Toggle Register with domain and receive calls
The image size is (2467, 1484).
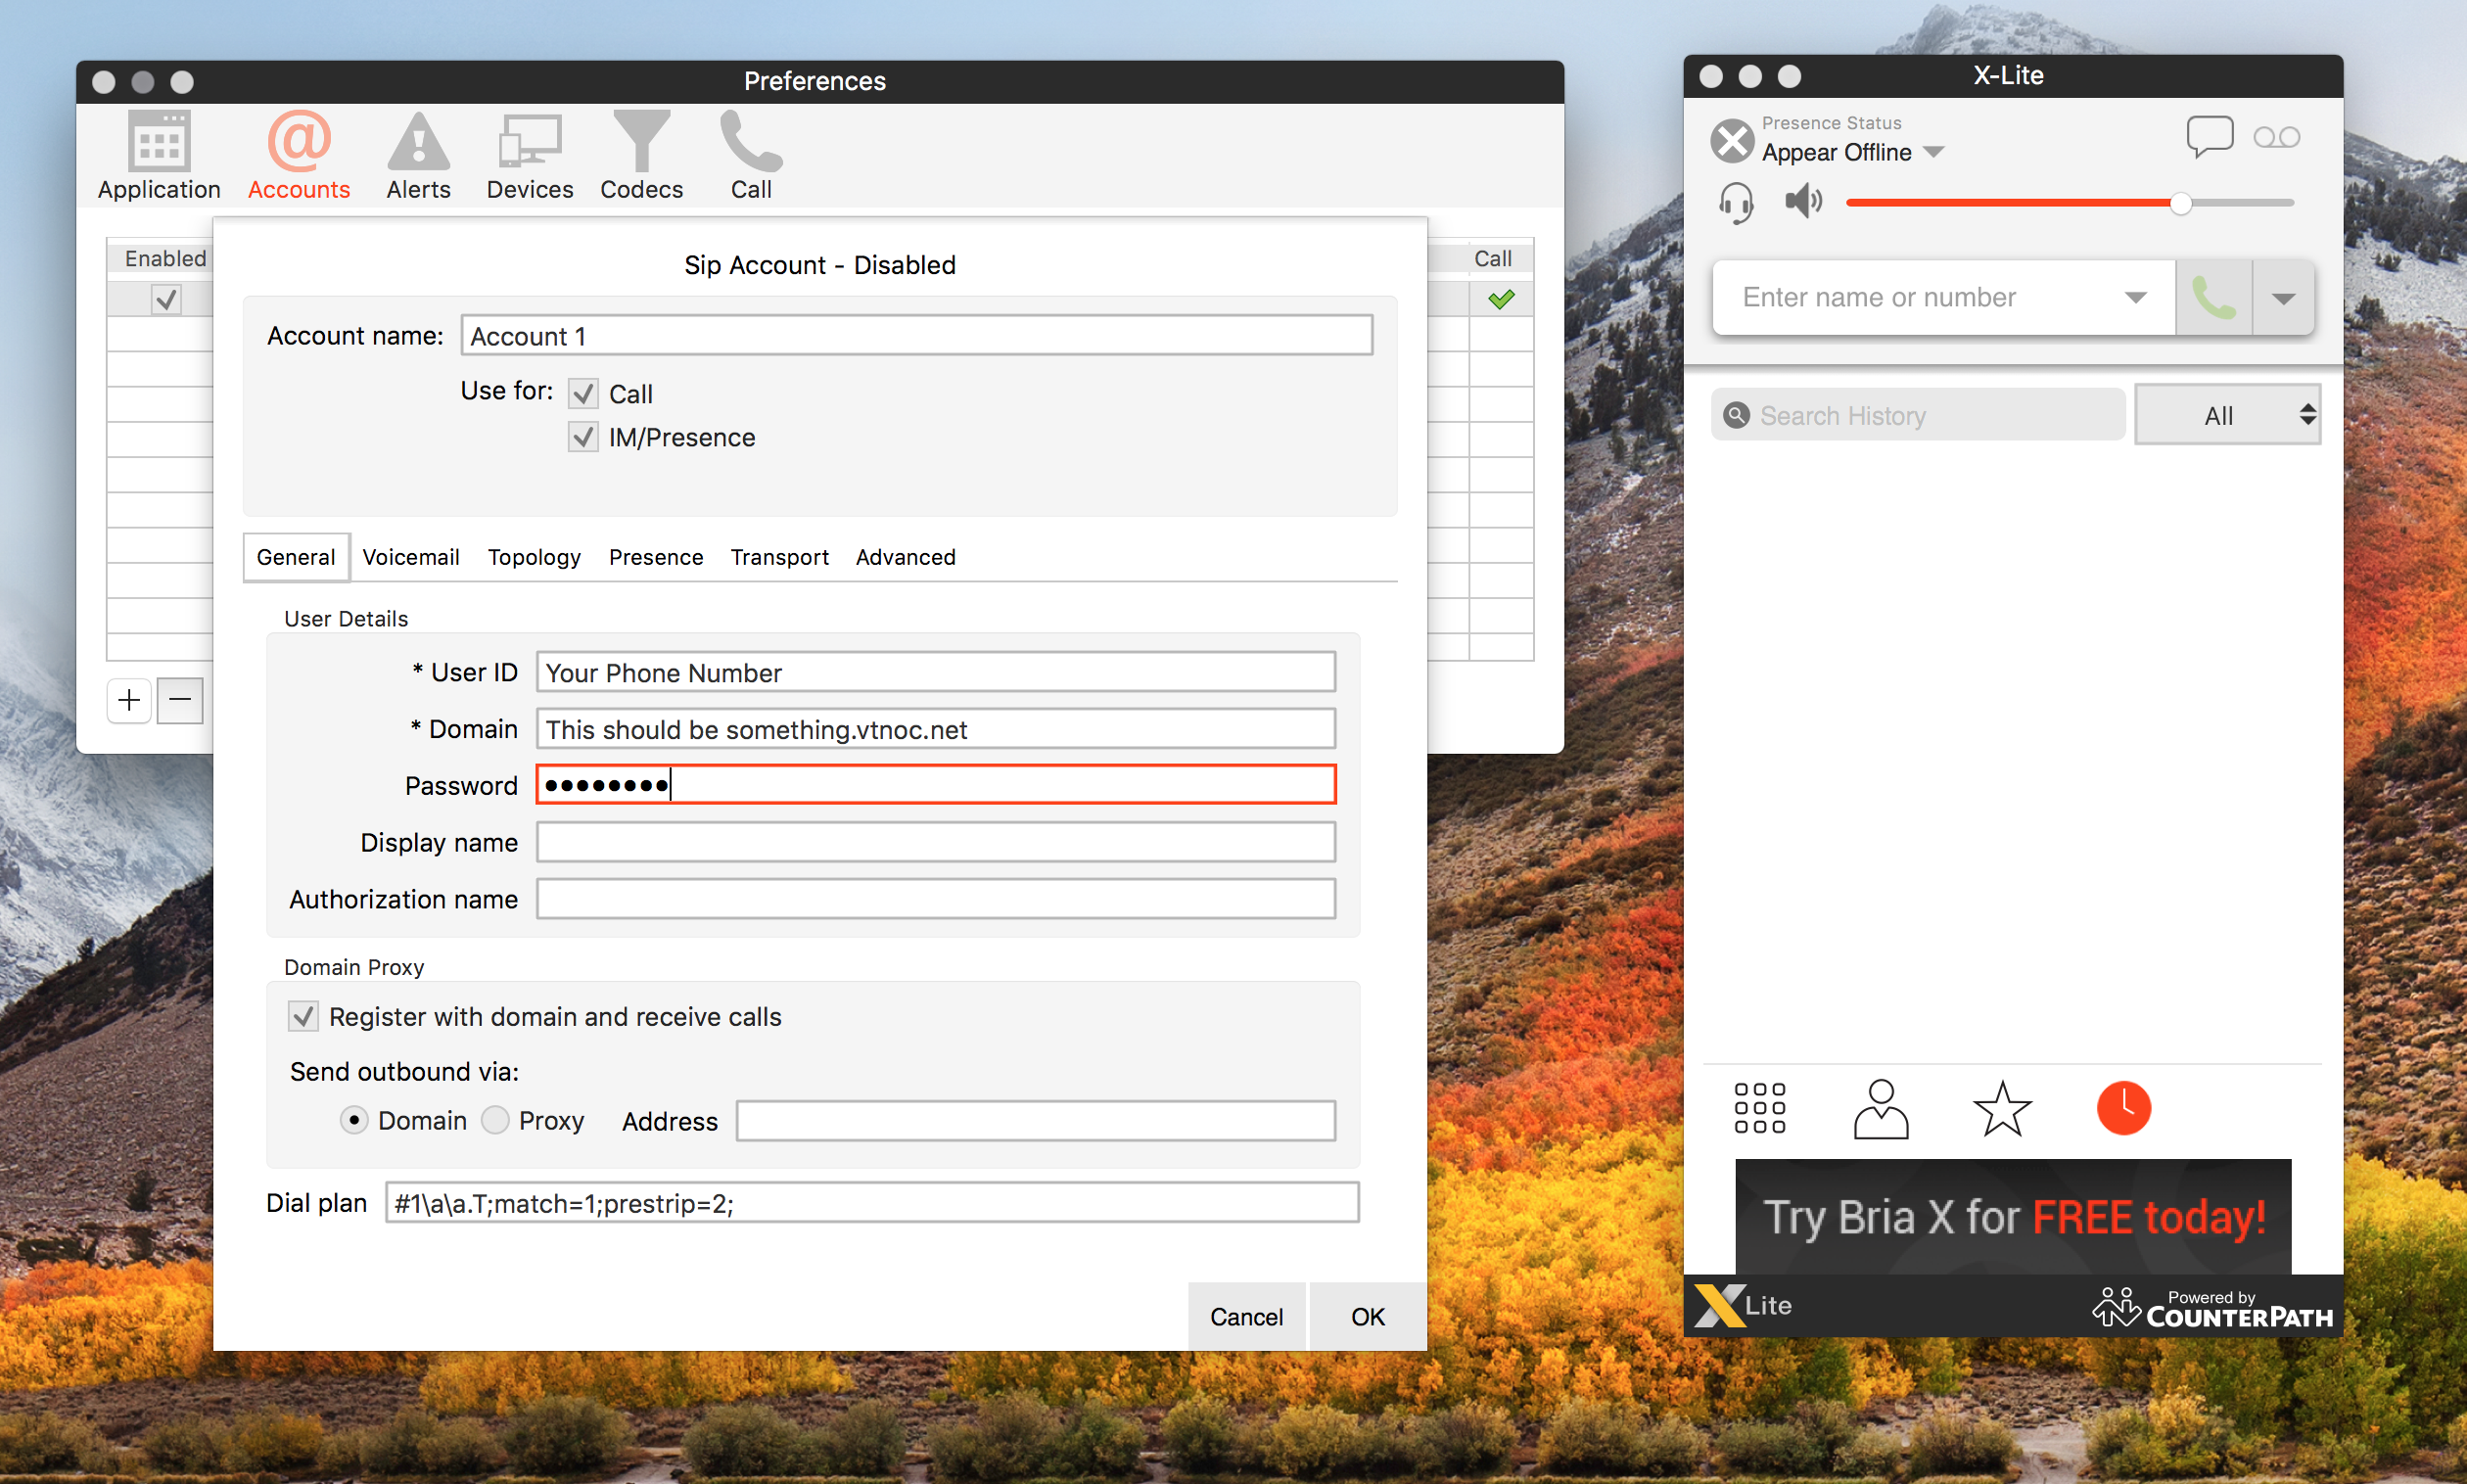pos(303,1016)
